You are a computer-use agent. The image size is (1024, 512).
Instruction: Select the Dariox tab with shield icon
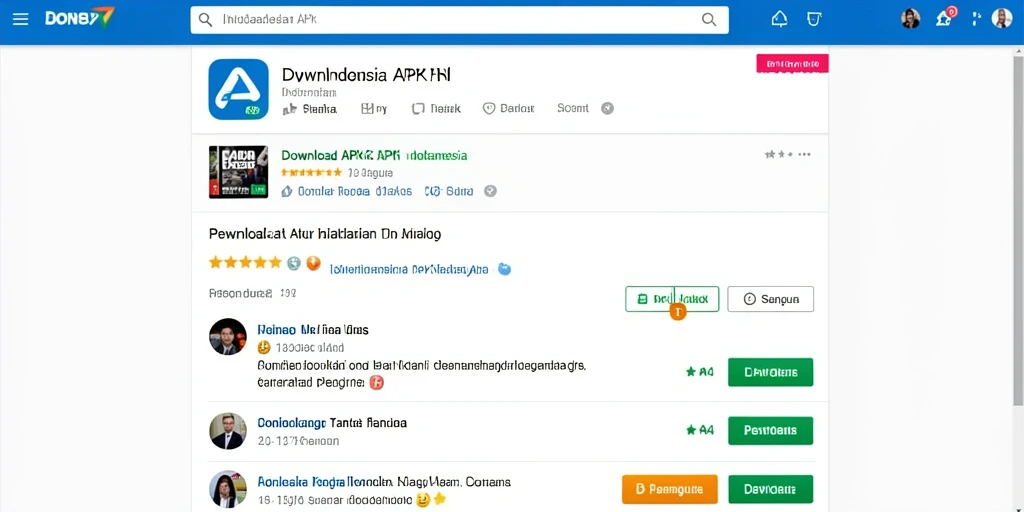click(509, 108)
